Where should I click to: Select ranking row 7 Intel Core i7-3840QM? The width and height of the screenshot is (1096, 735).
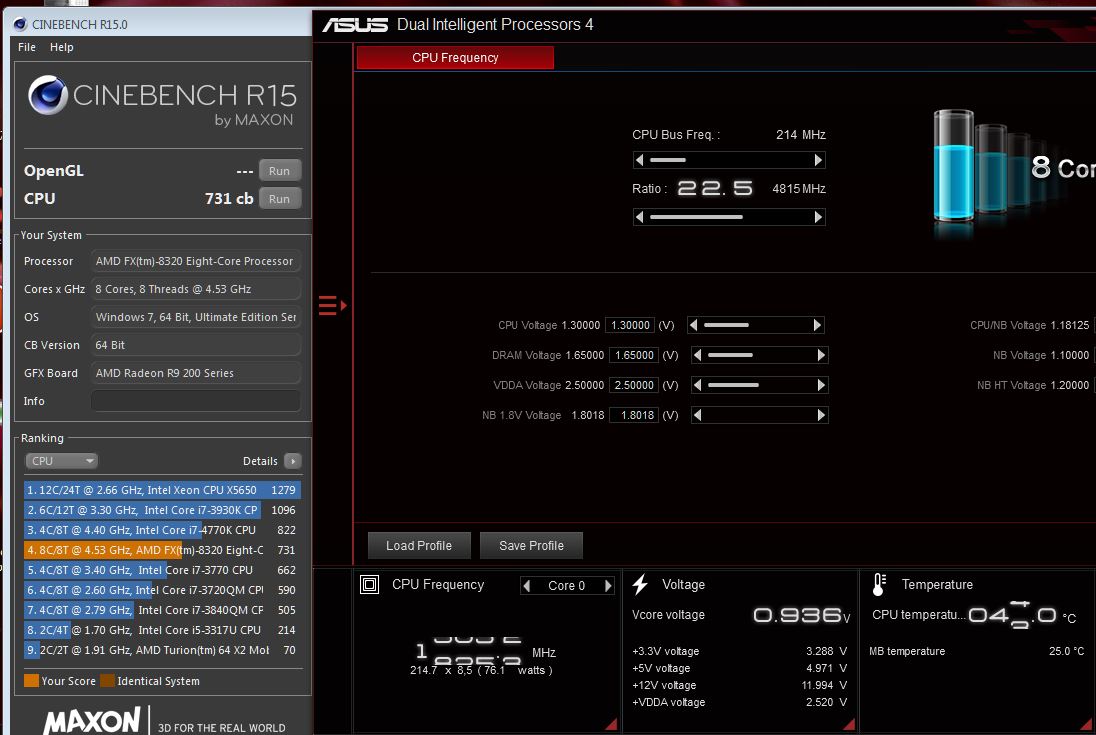(162, 610)
